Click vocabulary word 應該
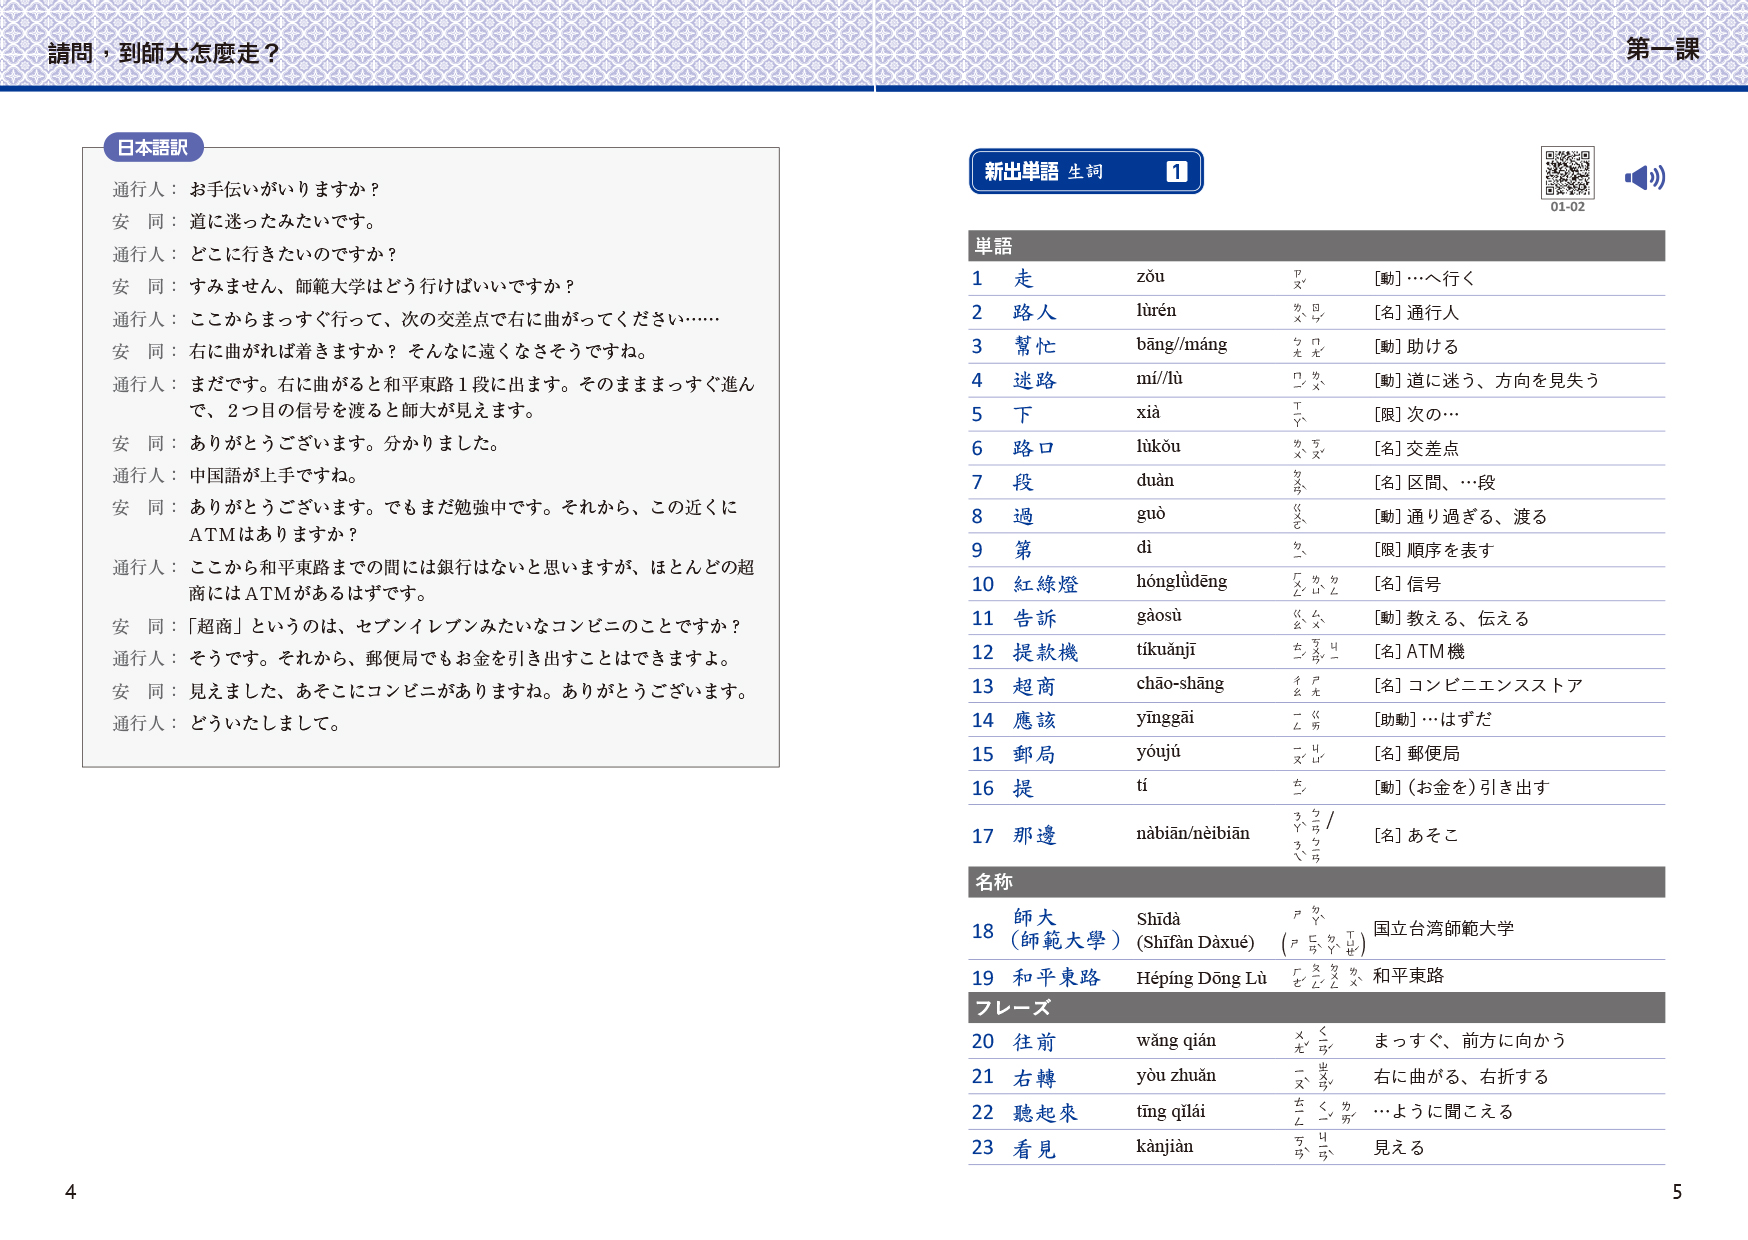Viewport: 1748px width, 1240px height. [1034, 721]
